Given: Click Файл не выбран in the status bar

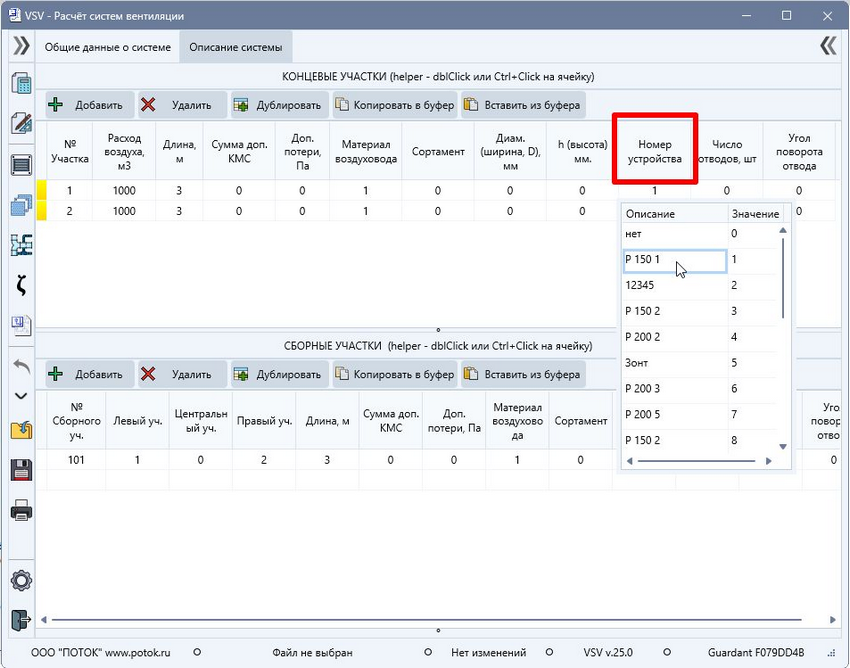Looking at the screenshot, I should click(x=312, y=652).
